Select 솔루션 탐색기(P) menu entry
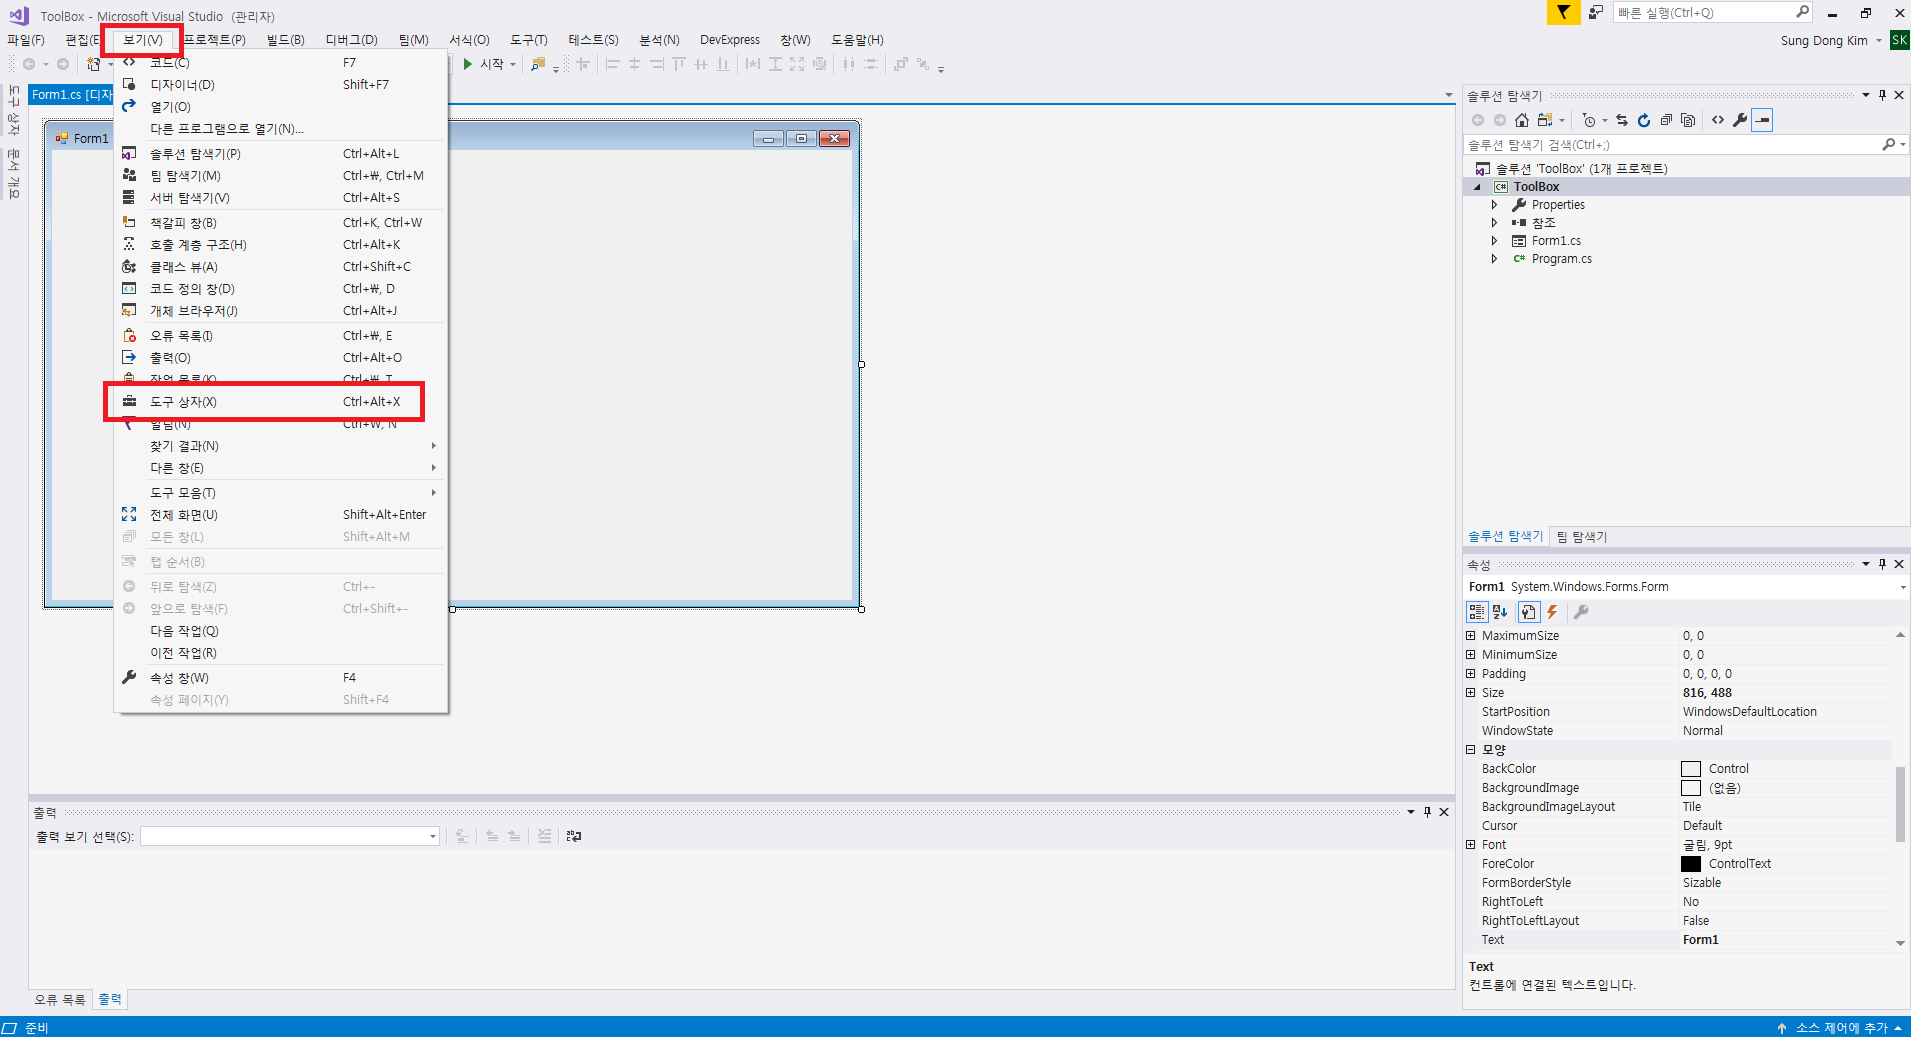Image resolution: width=1911 pixels, height=1037 pixels. [x=281, y=154]
